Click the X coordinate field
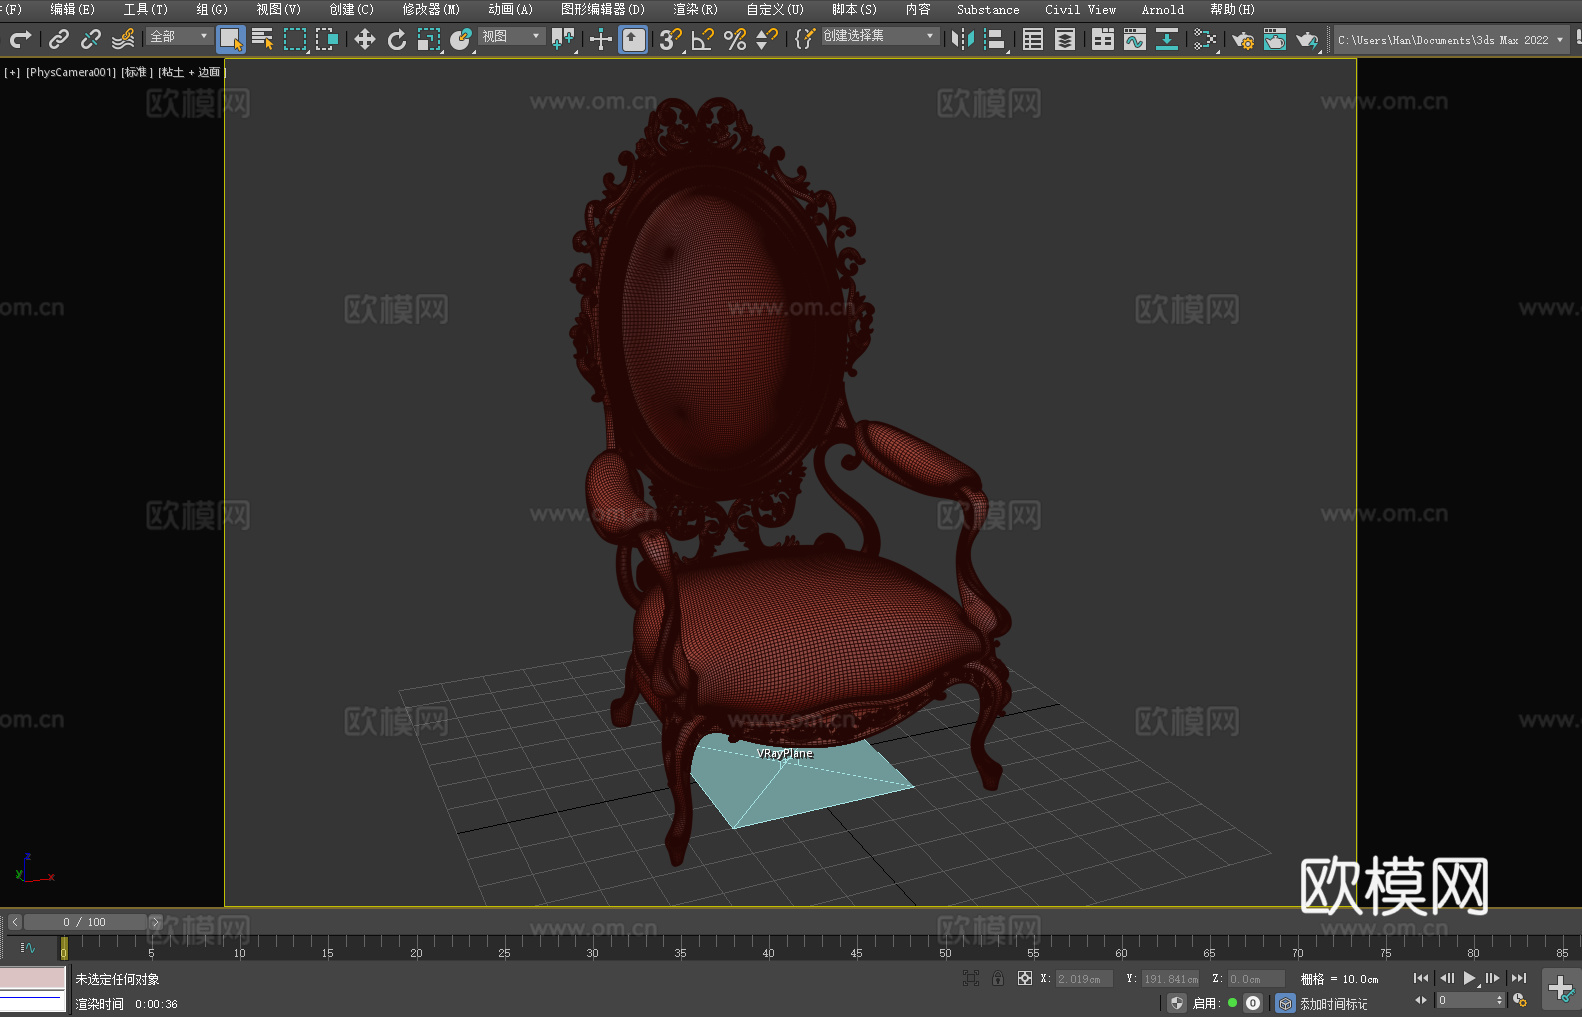 tap(1084, 979)
